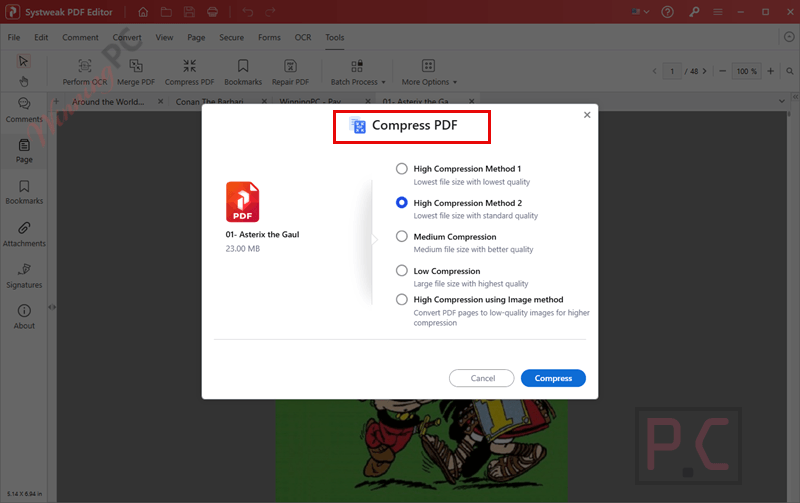The image size is (800, 503).
Task: Click the 100 % zoom field
Action: coord(746,71)
